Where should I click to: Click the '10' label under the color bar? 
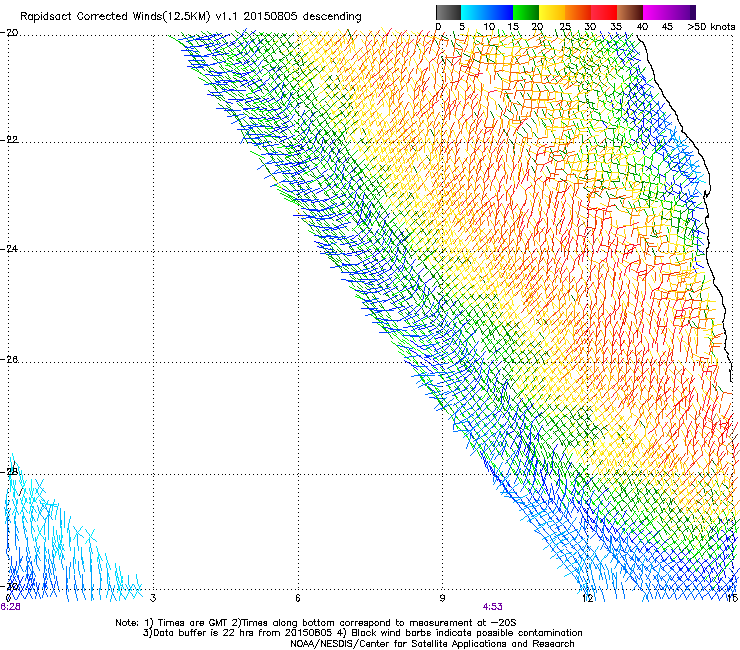click(x=489, y=27)
